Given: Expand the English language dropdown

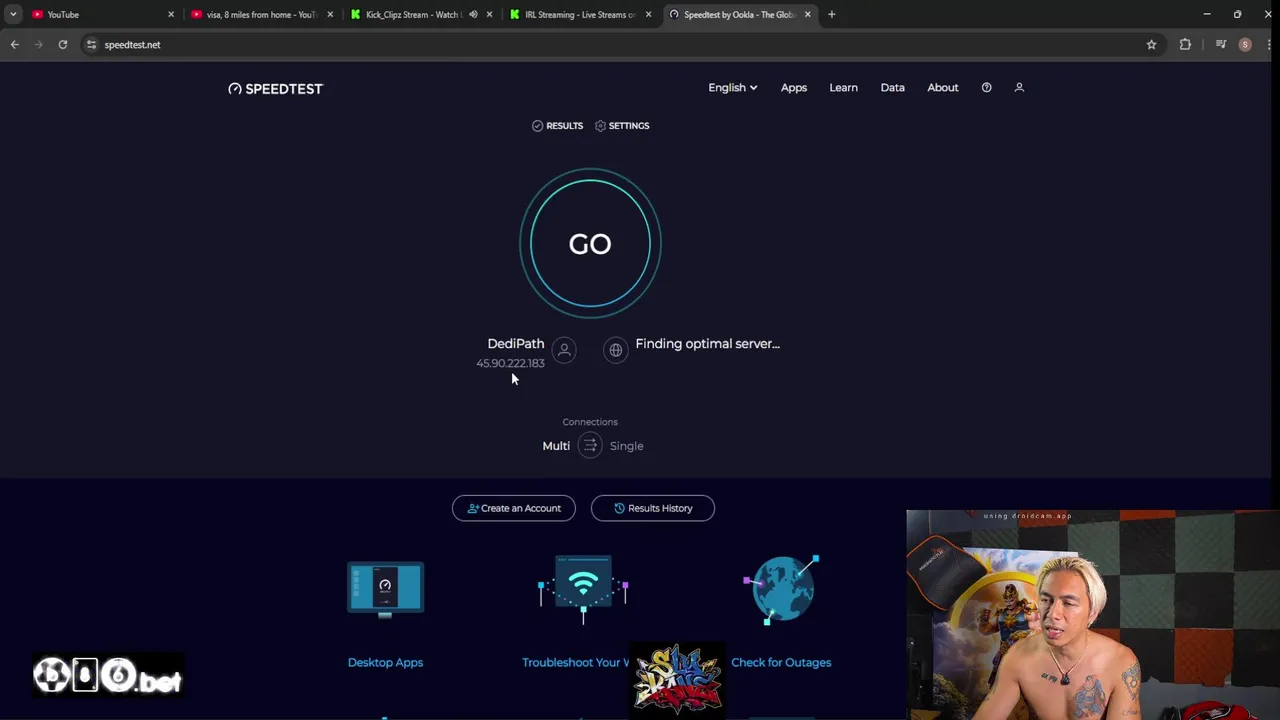Looking at the screenshot, I should [732, 88].
